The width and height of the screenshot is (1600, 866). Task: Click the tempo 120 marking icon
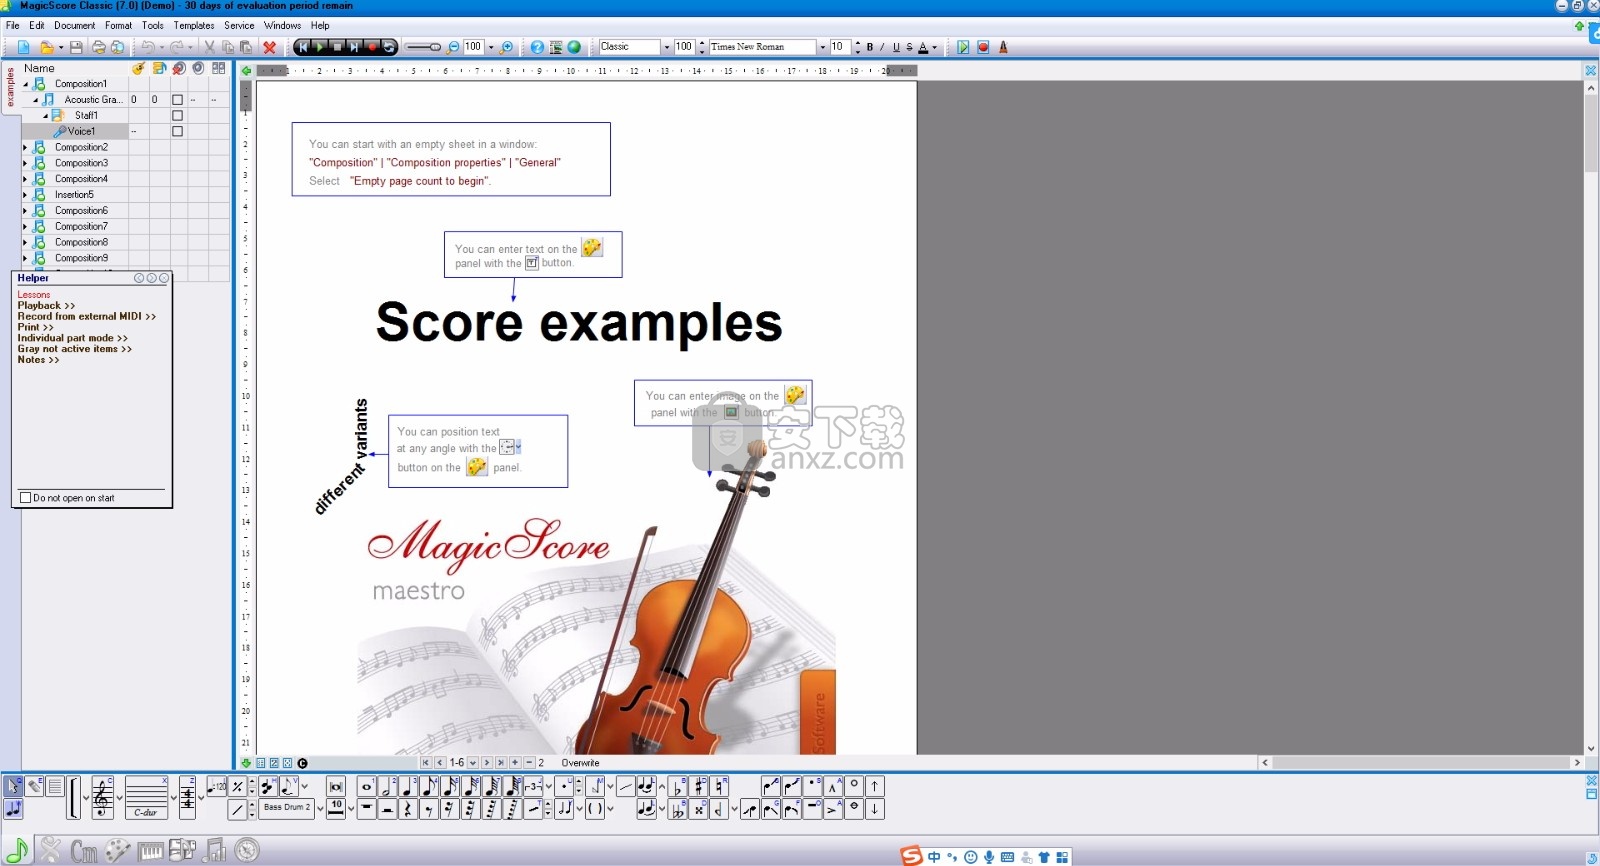(217, 787)
